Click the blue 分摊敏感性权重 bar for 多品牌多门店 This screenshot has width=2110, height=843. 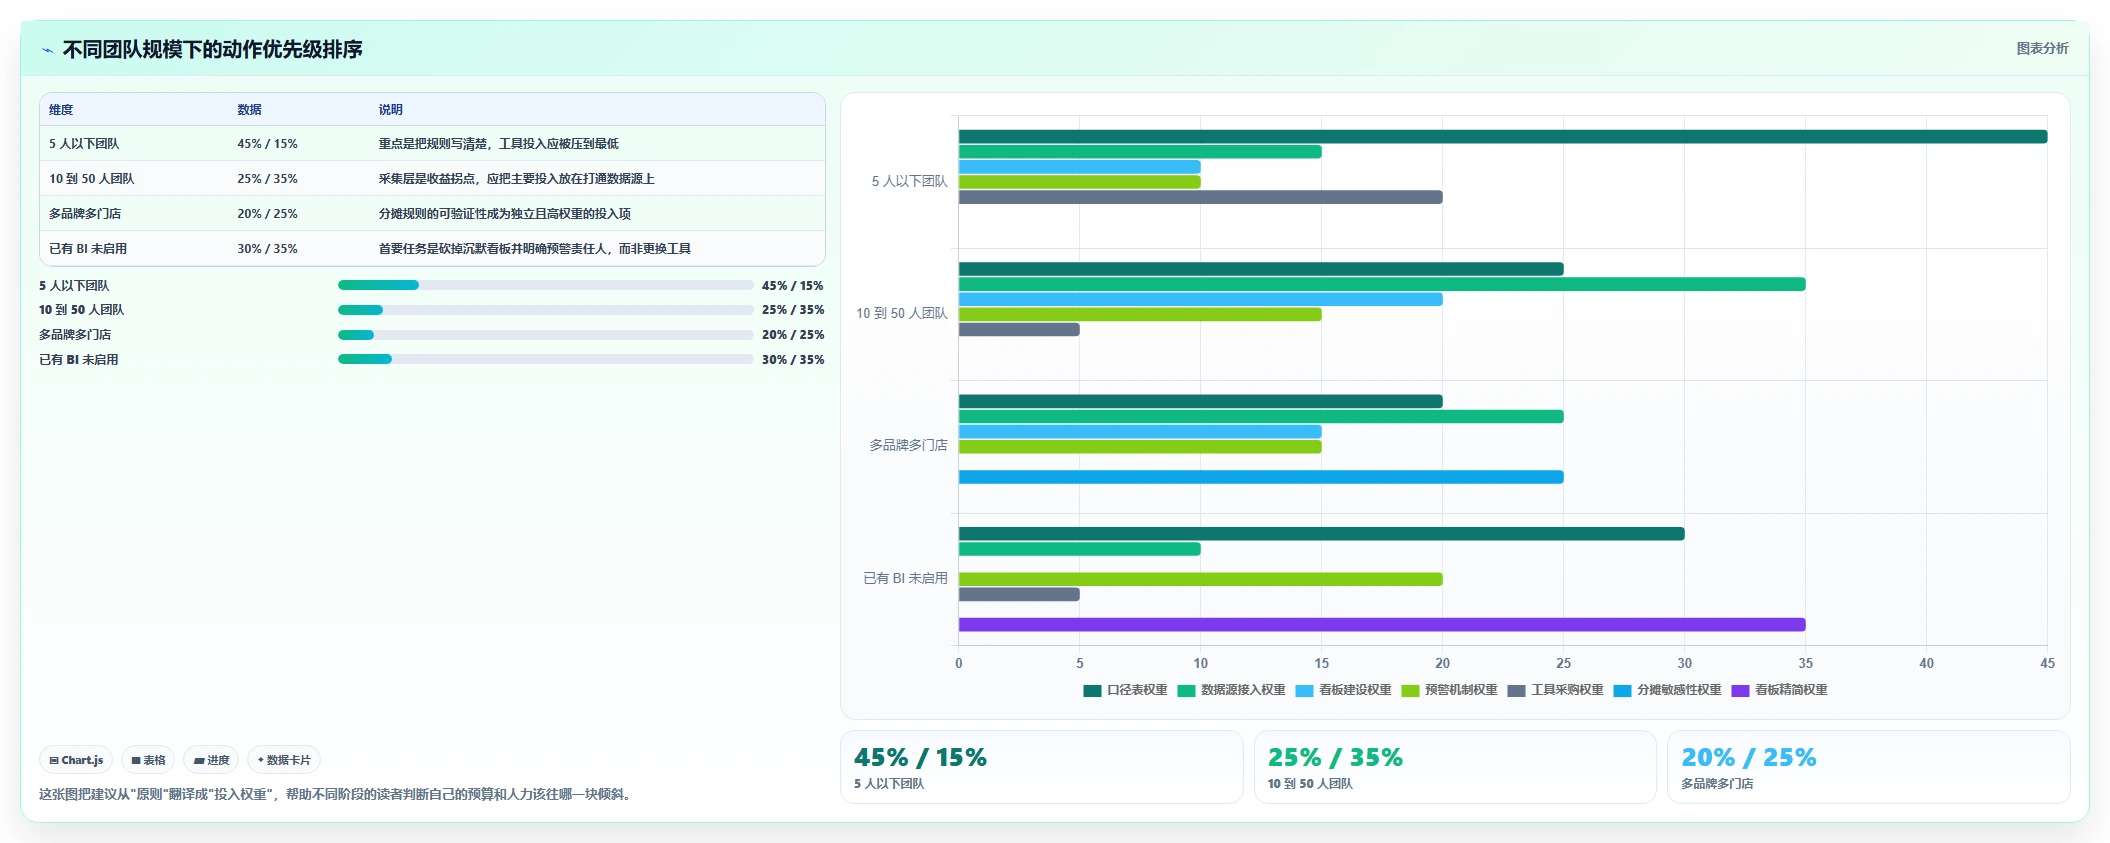coord(1261,477)
